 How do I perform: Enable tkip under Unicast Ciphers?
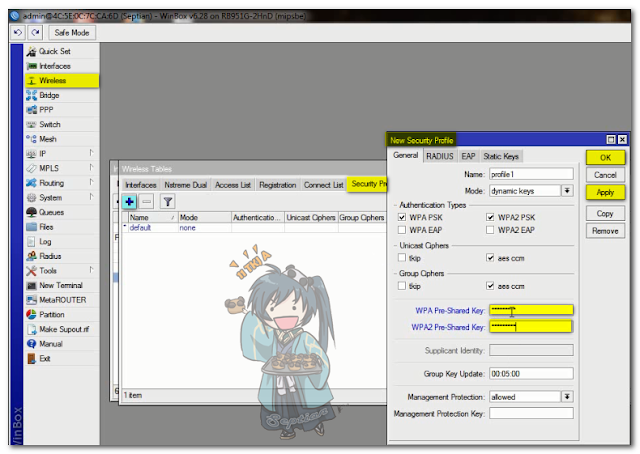point(402,258)
